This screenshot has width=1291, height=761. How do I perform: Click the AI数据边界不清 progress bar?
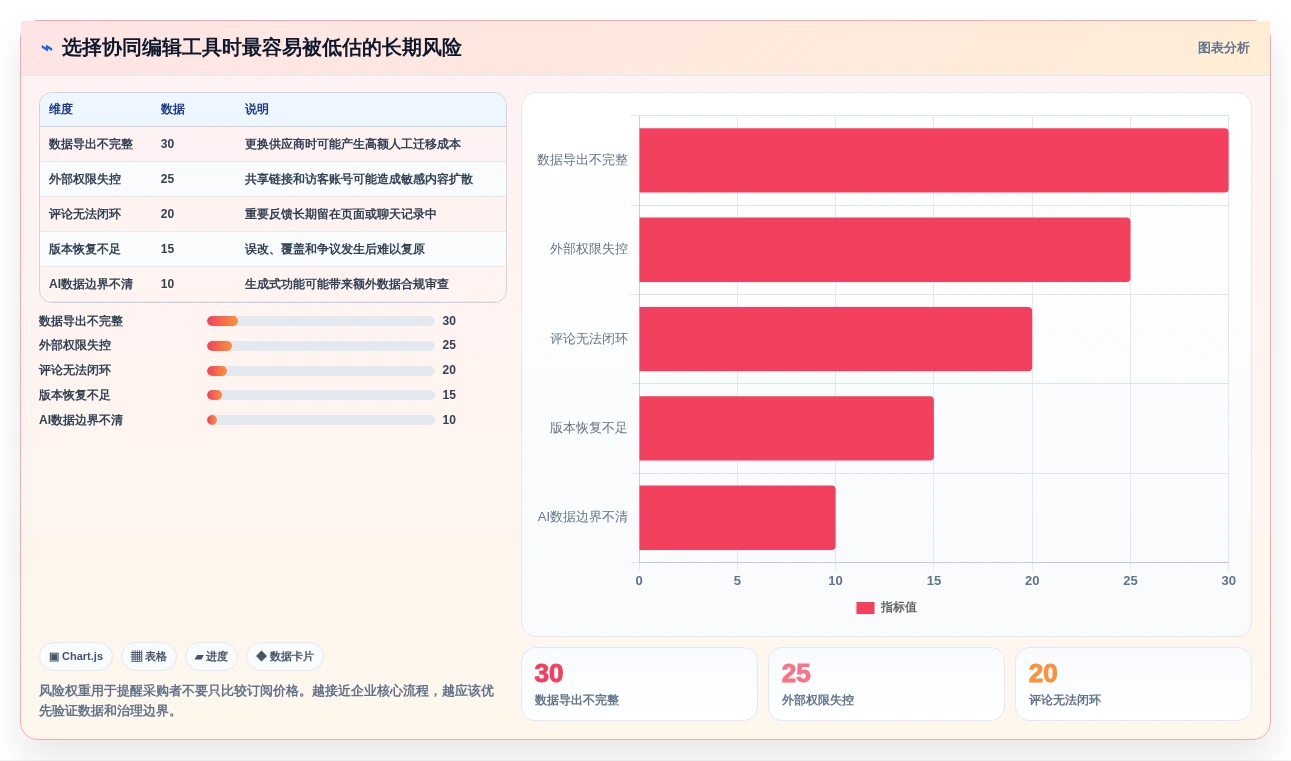[x=320, y=420]
